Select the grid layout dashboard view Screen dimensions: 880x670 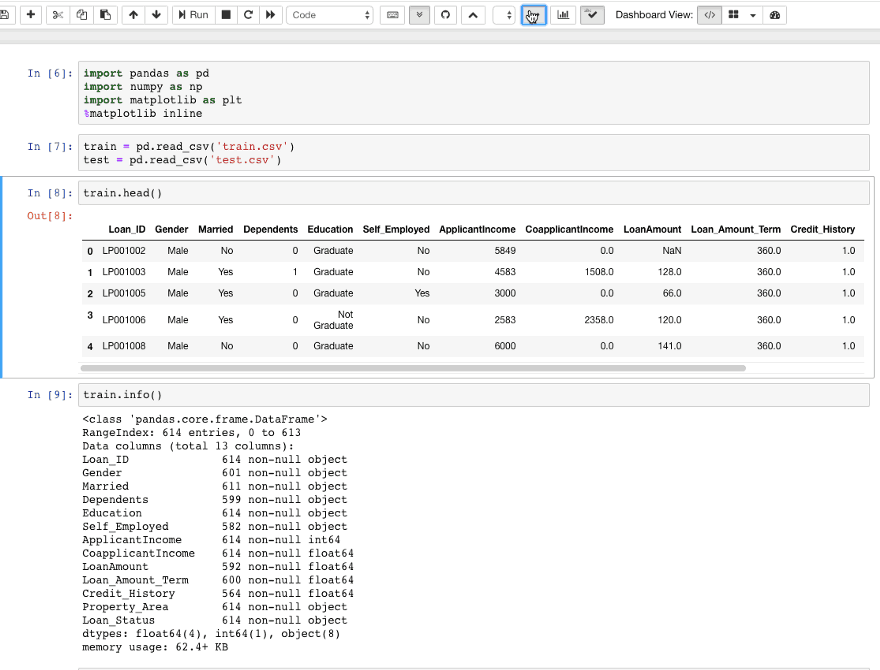click(734, 15)
